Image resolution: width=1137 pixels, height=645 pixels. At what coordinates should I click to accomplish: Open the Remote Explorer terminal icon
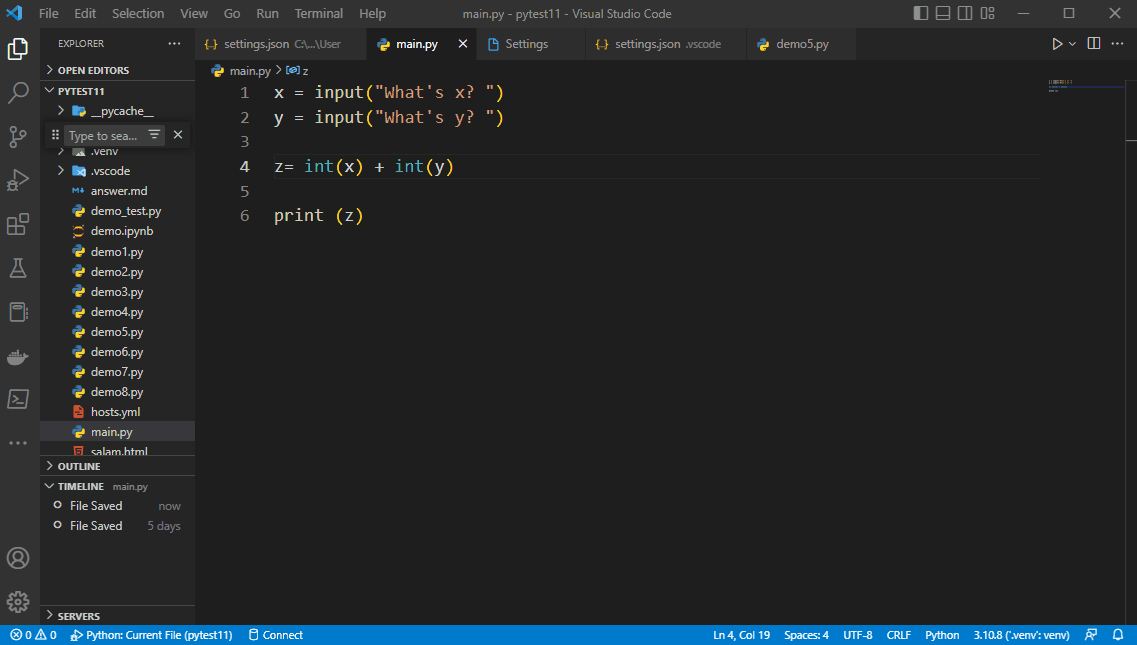(x=18, y=399)
